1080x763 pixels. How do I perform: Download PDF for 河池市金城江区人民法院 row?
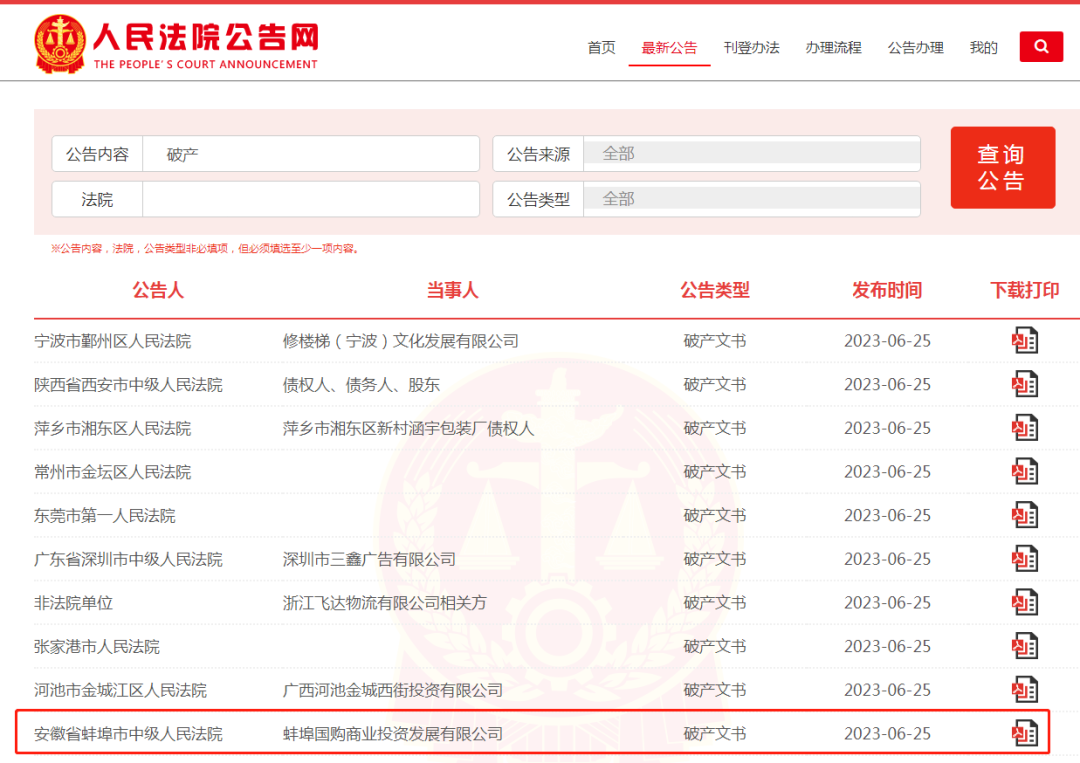point(1024,690)
